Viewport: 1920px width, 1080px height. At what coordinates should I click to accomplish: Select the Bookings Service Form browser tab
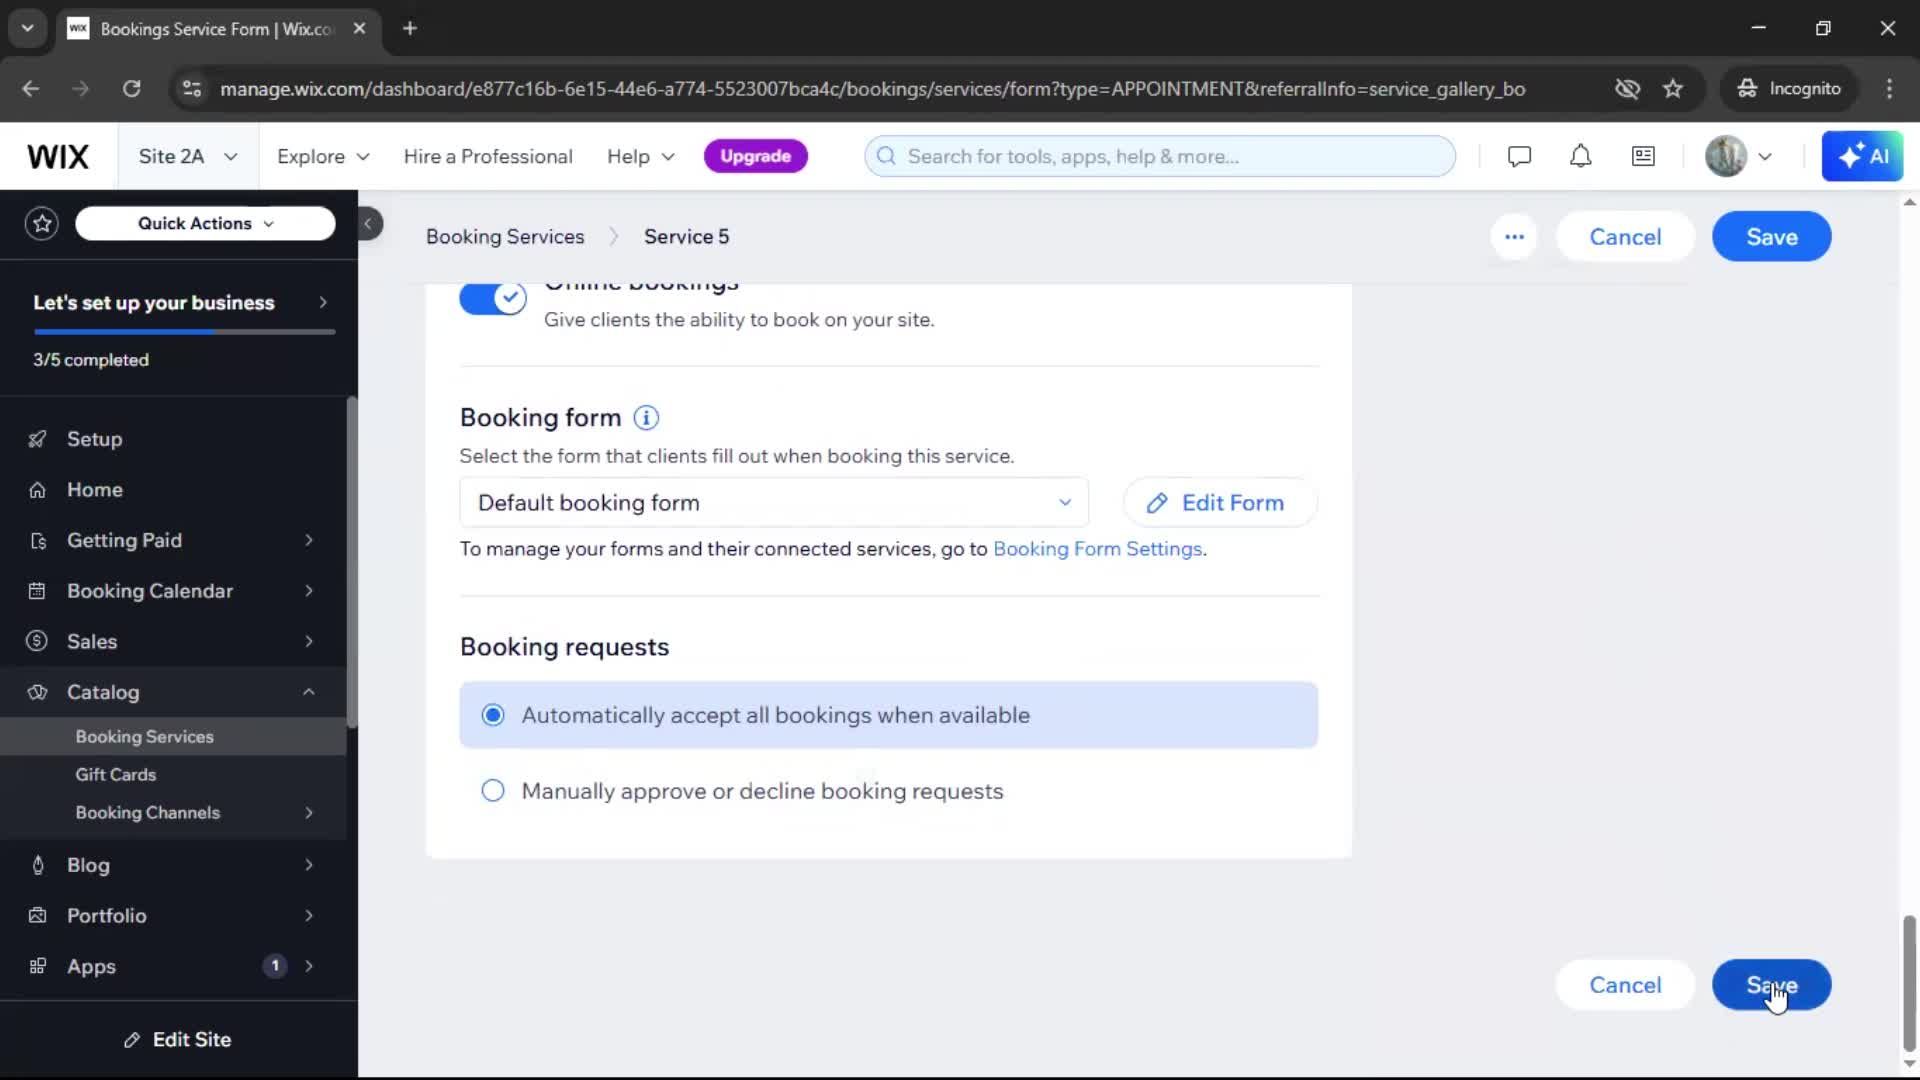(x=215, y=29)
